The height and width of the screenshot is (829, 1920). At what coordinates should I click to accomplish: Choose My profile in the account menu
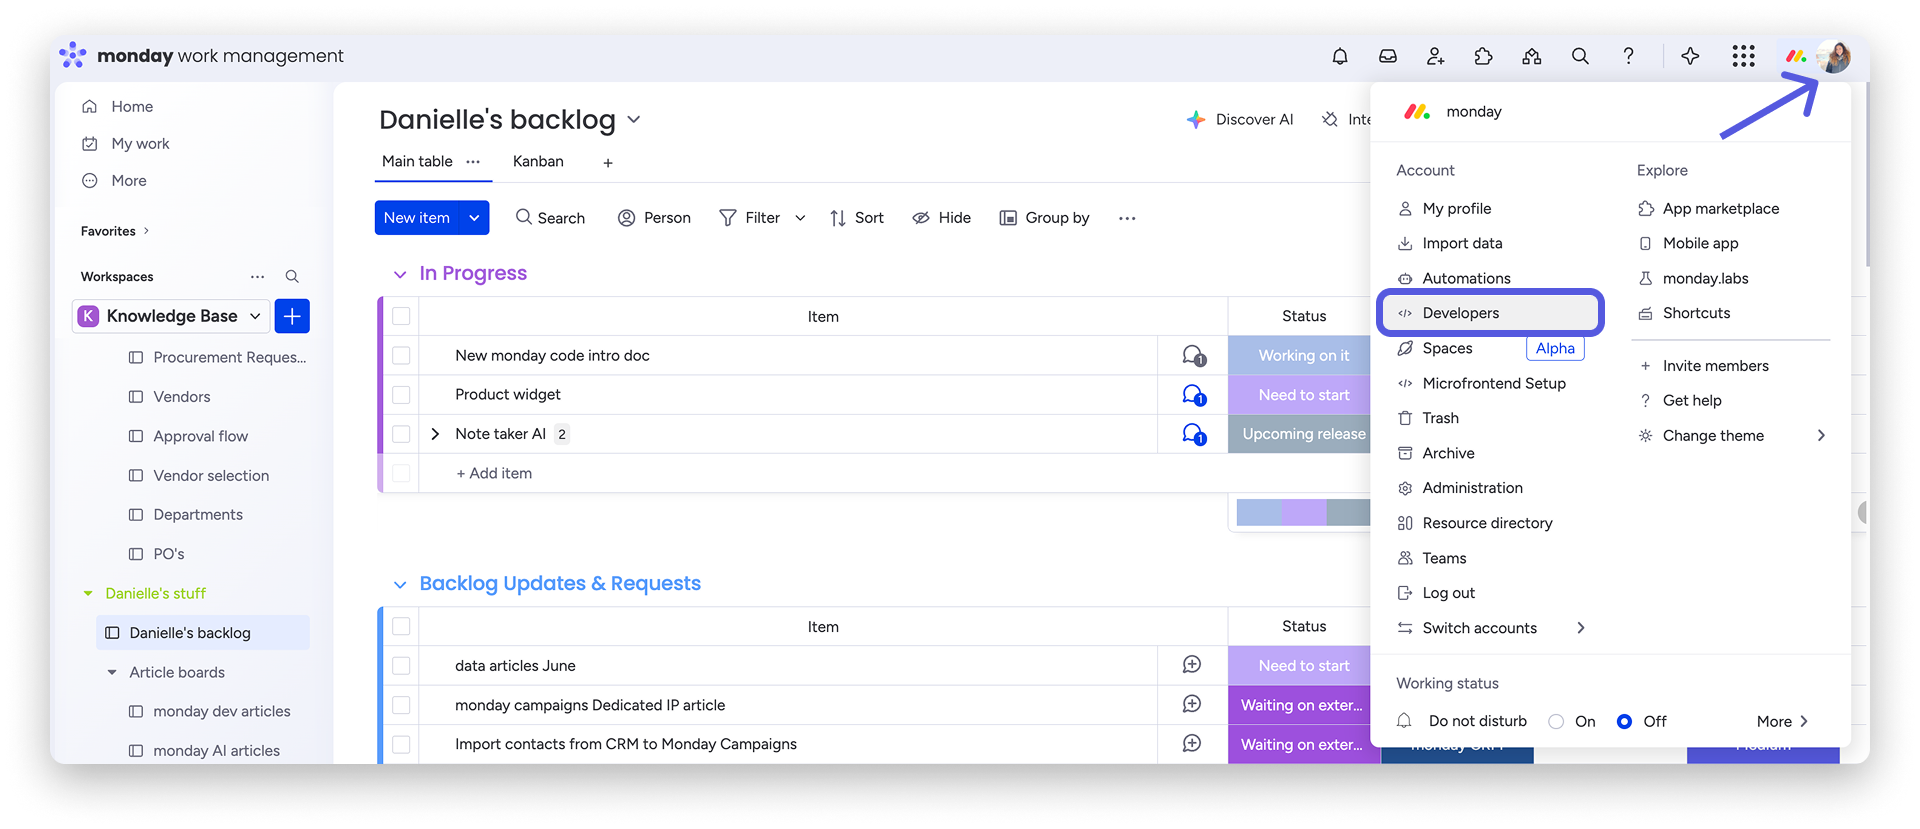click(1456, 208)
